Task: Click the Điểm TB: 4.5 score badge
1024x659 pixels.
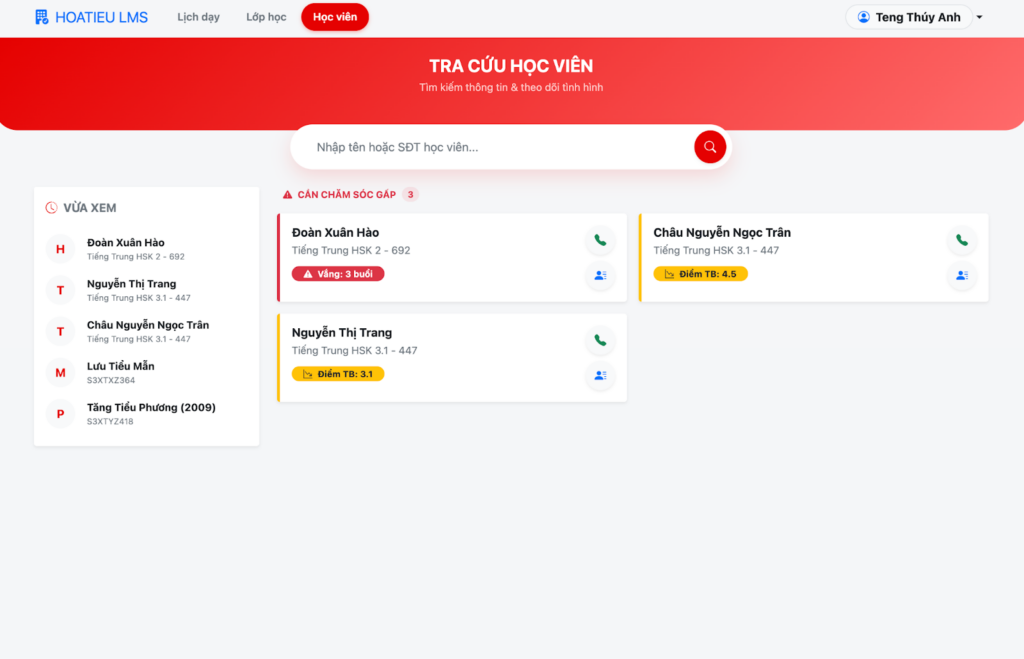Action: pos(700,274)
